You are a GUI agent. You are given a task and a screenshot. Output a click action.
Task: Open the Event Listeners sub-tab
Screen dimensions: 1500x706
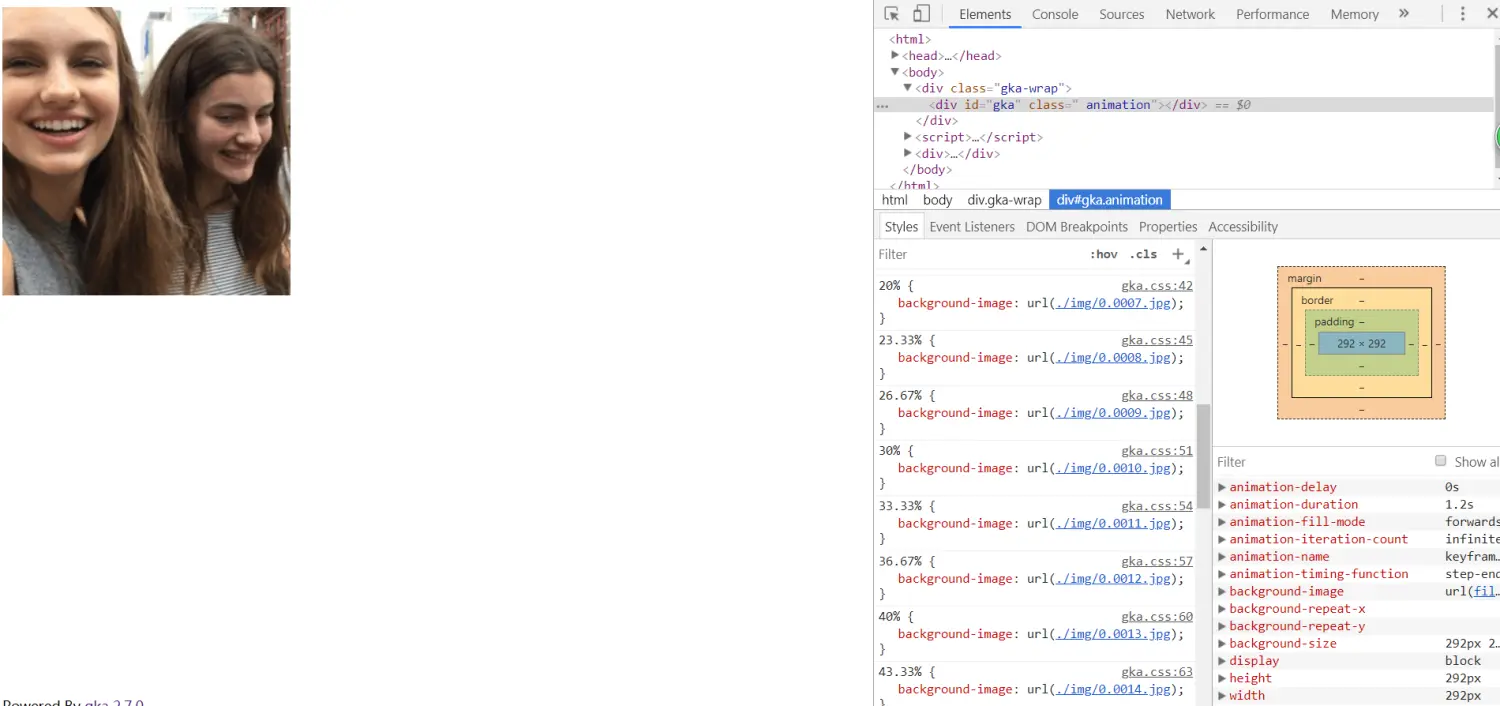coord(972,227)
